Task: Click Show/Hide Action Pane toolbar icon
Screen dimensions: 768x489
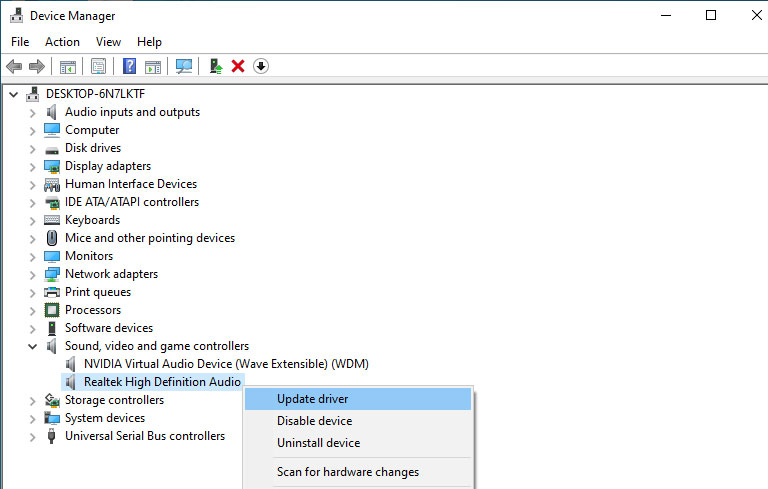Action: coord(153,66)
